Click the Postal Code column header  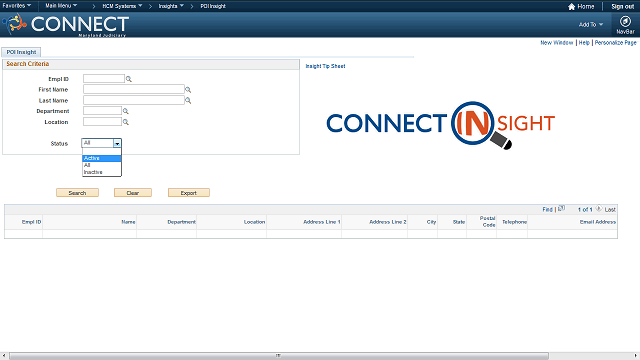point(487,222)
